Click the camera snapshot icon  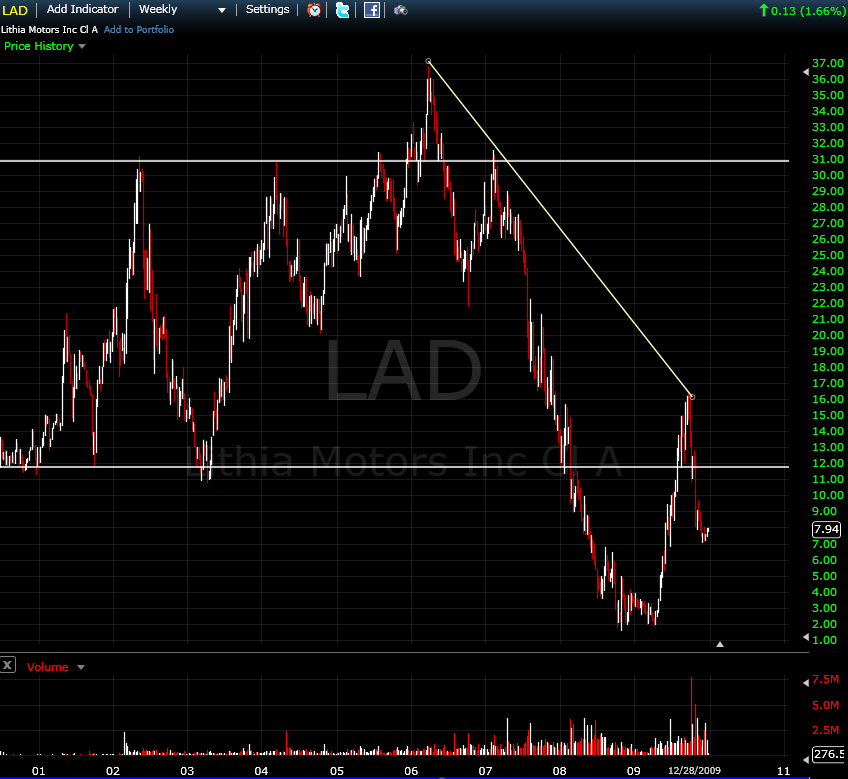401,10
